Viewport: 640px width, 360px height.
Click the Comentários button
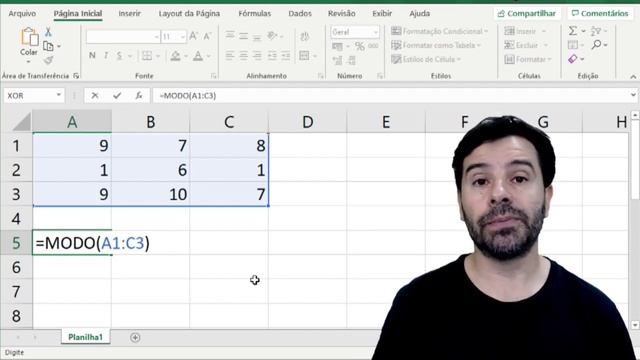tap(600, 13)
